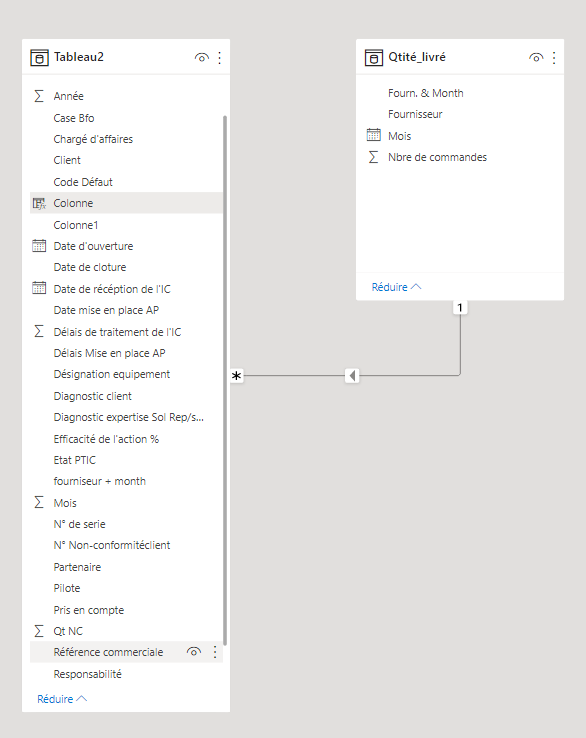Select the Fournisseur field
The height and width of the screenshot is (738, 586).
pos(460,114)
